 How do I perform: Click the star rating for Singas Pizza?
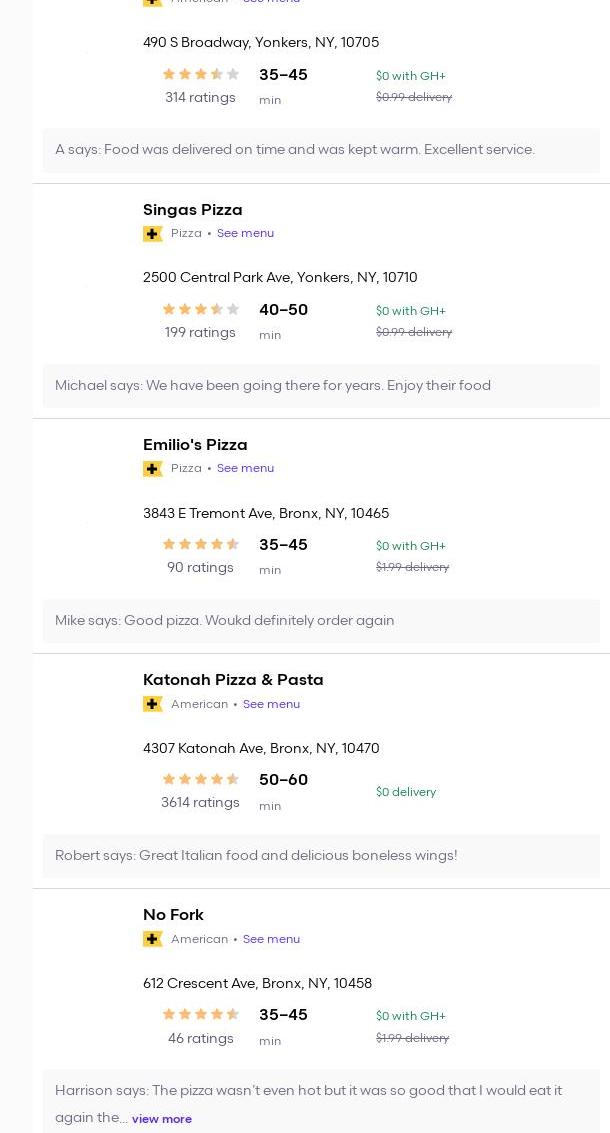200,309
